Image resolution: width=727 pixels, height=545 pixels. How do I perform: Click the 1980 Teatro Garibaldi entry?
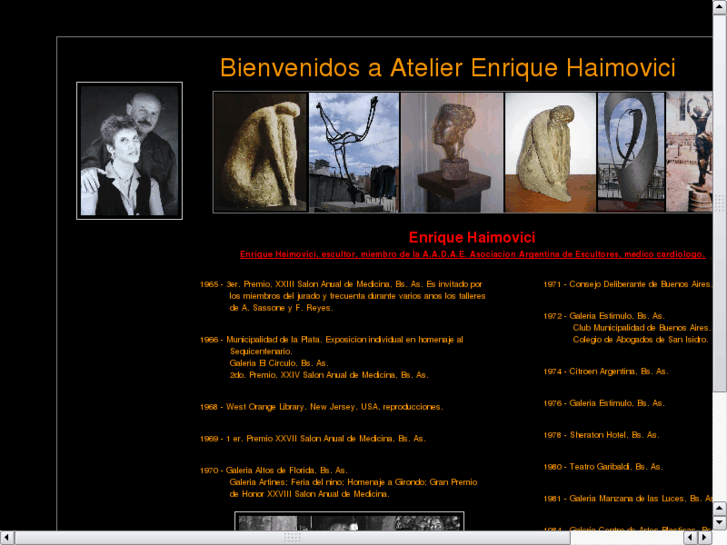click(603, 467)
